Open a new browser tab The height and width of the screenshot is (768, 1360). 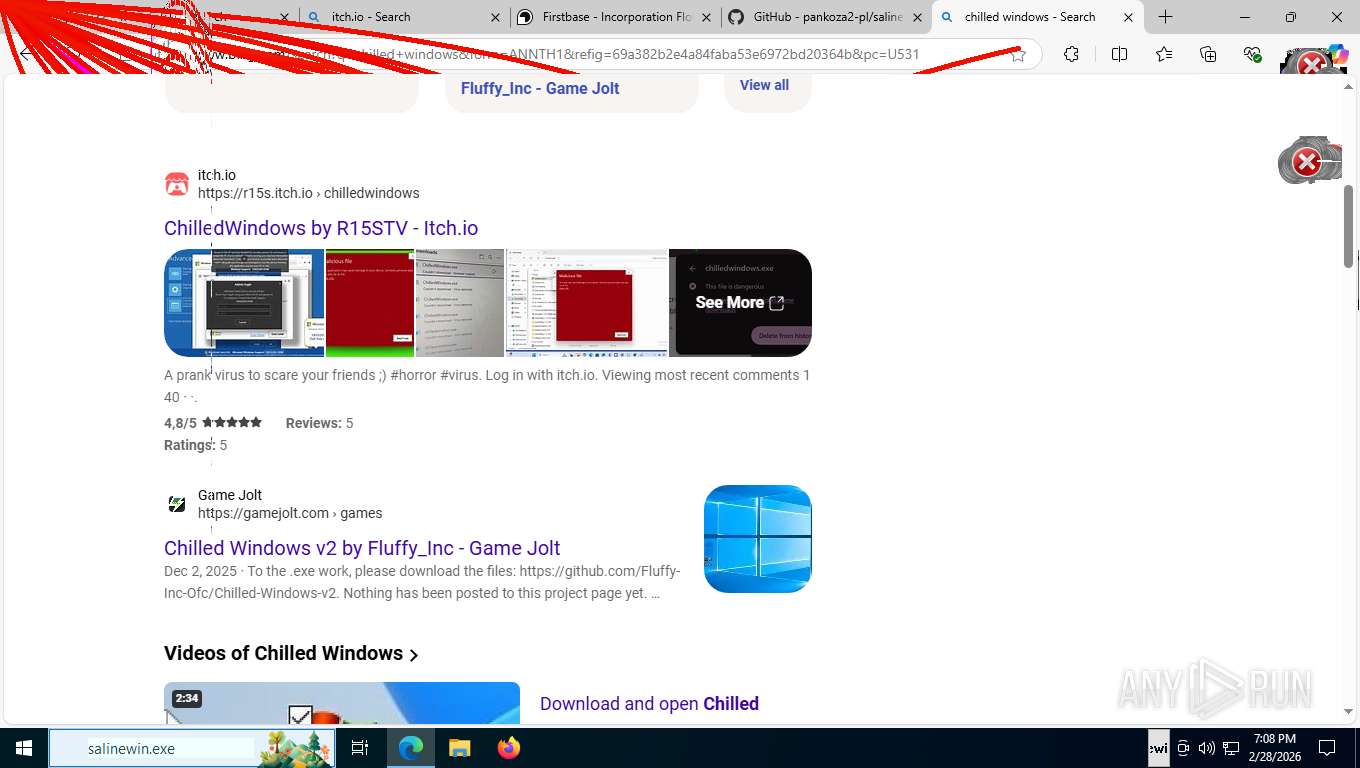[1165, 17]
